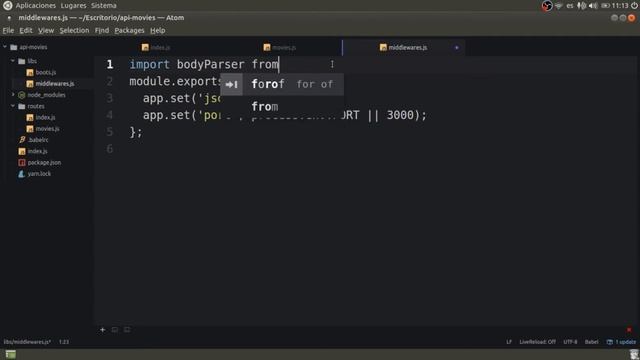Click the '1 update' notification

click(621, 342)
